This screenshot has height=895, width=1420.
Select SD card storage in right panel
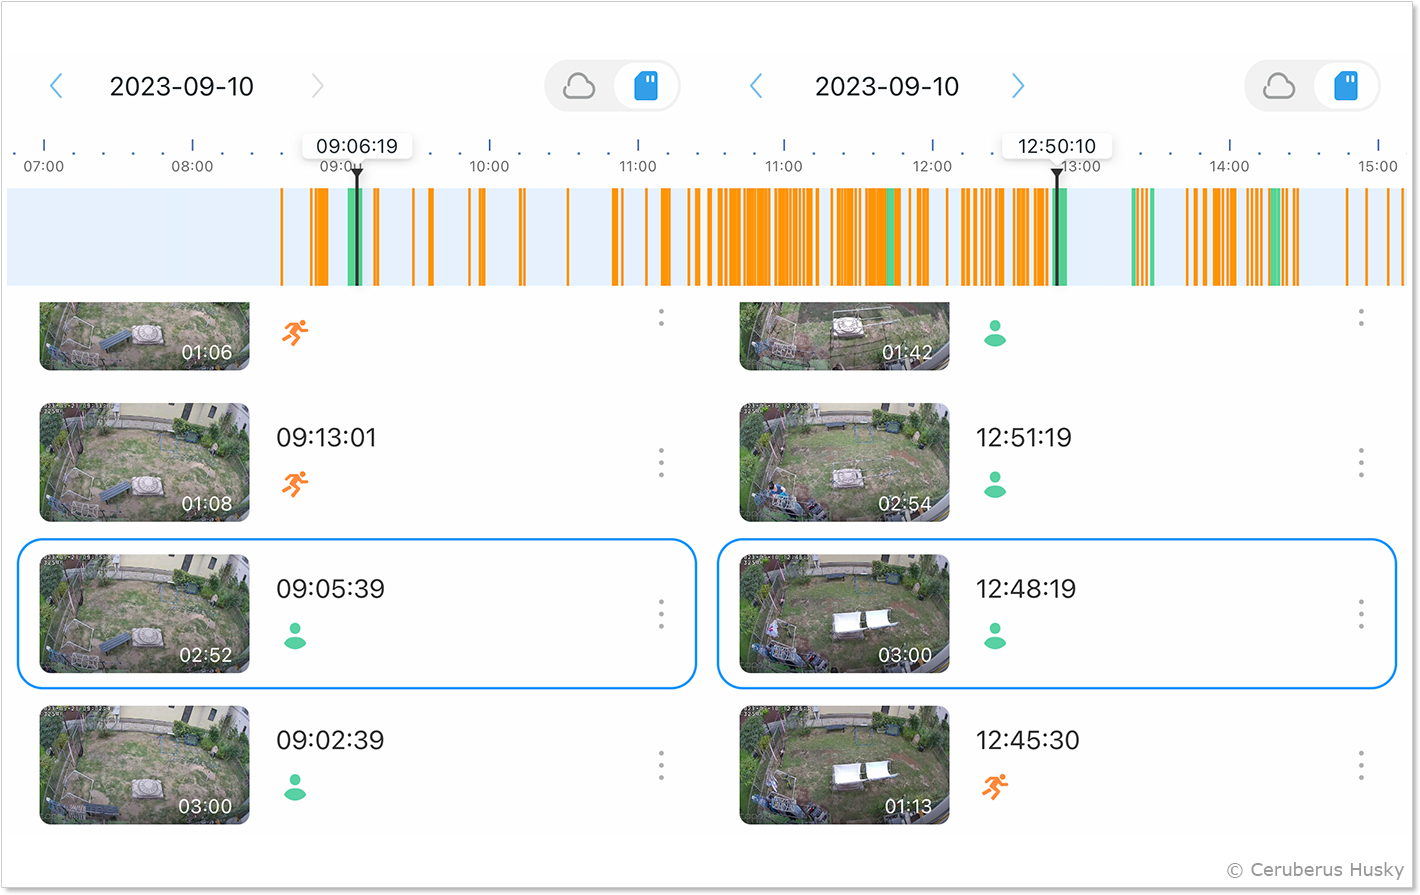pyautogui.click(x=1346, y=86)
